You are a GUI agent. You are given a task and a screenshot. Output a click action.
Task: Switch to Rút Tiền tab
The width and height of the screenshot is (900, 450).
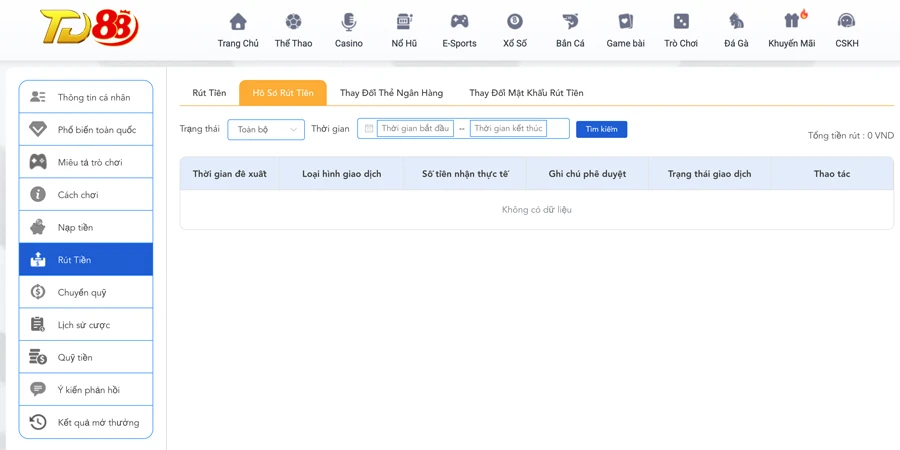coord(210,93)
